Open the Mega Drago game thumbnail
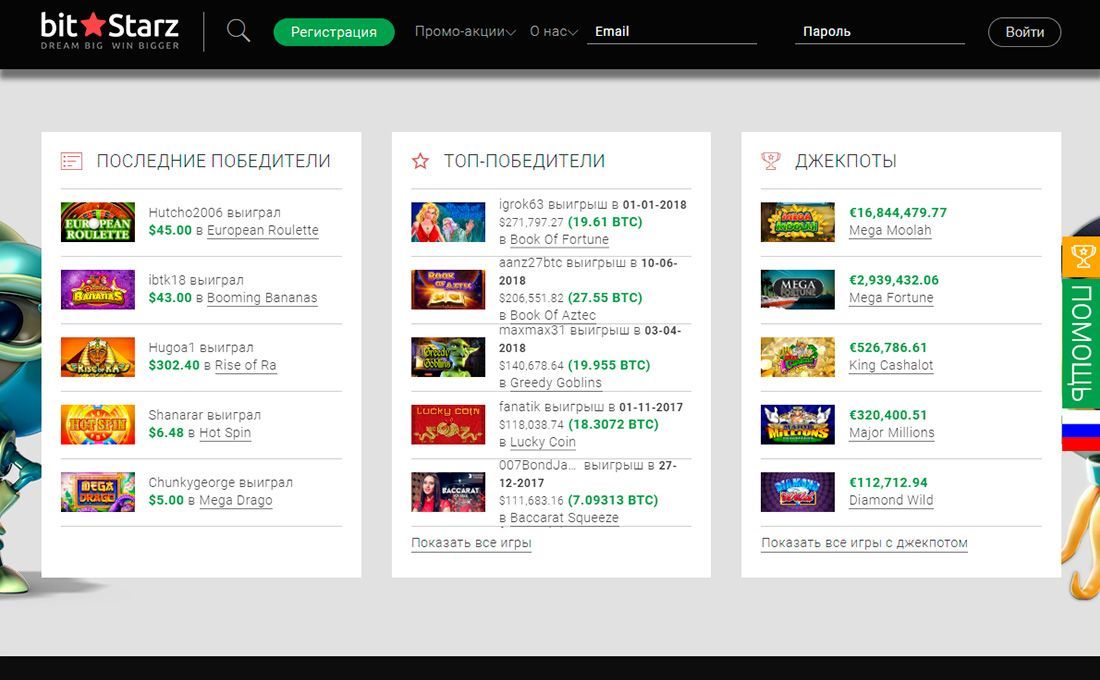This screenshot has height=680, width=1100. tap(98, 491)
